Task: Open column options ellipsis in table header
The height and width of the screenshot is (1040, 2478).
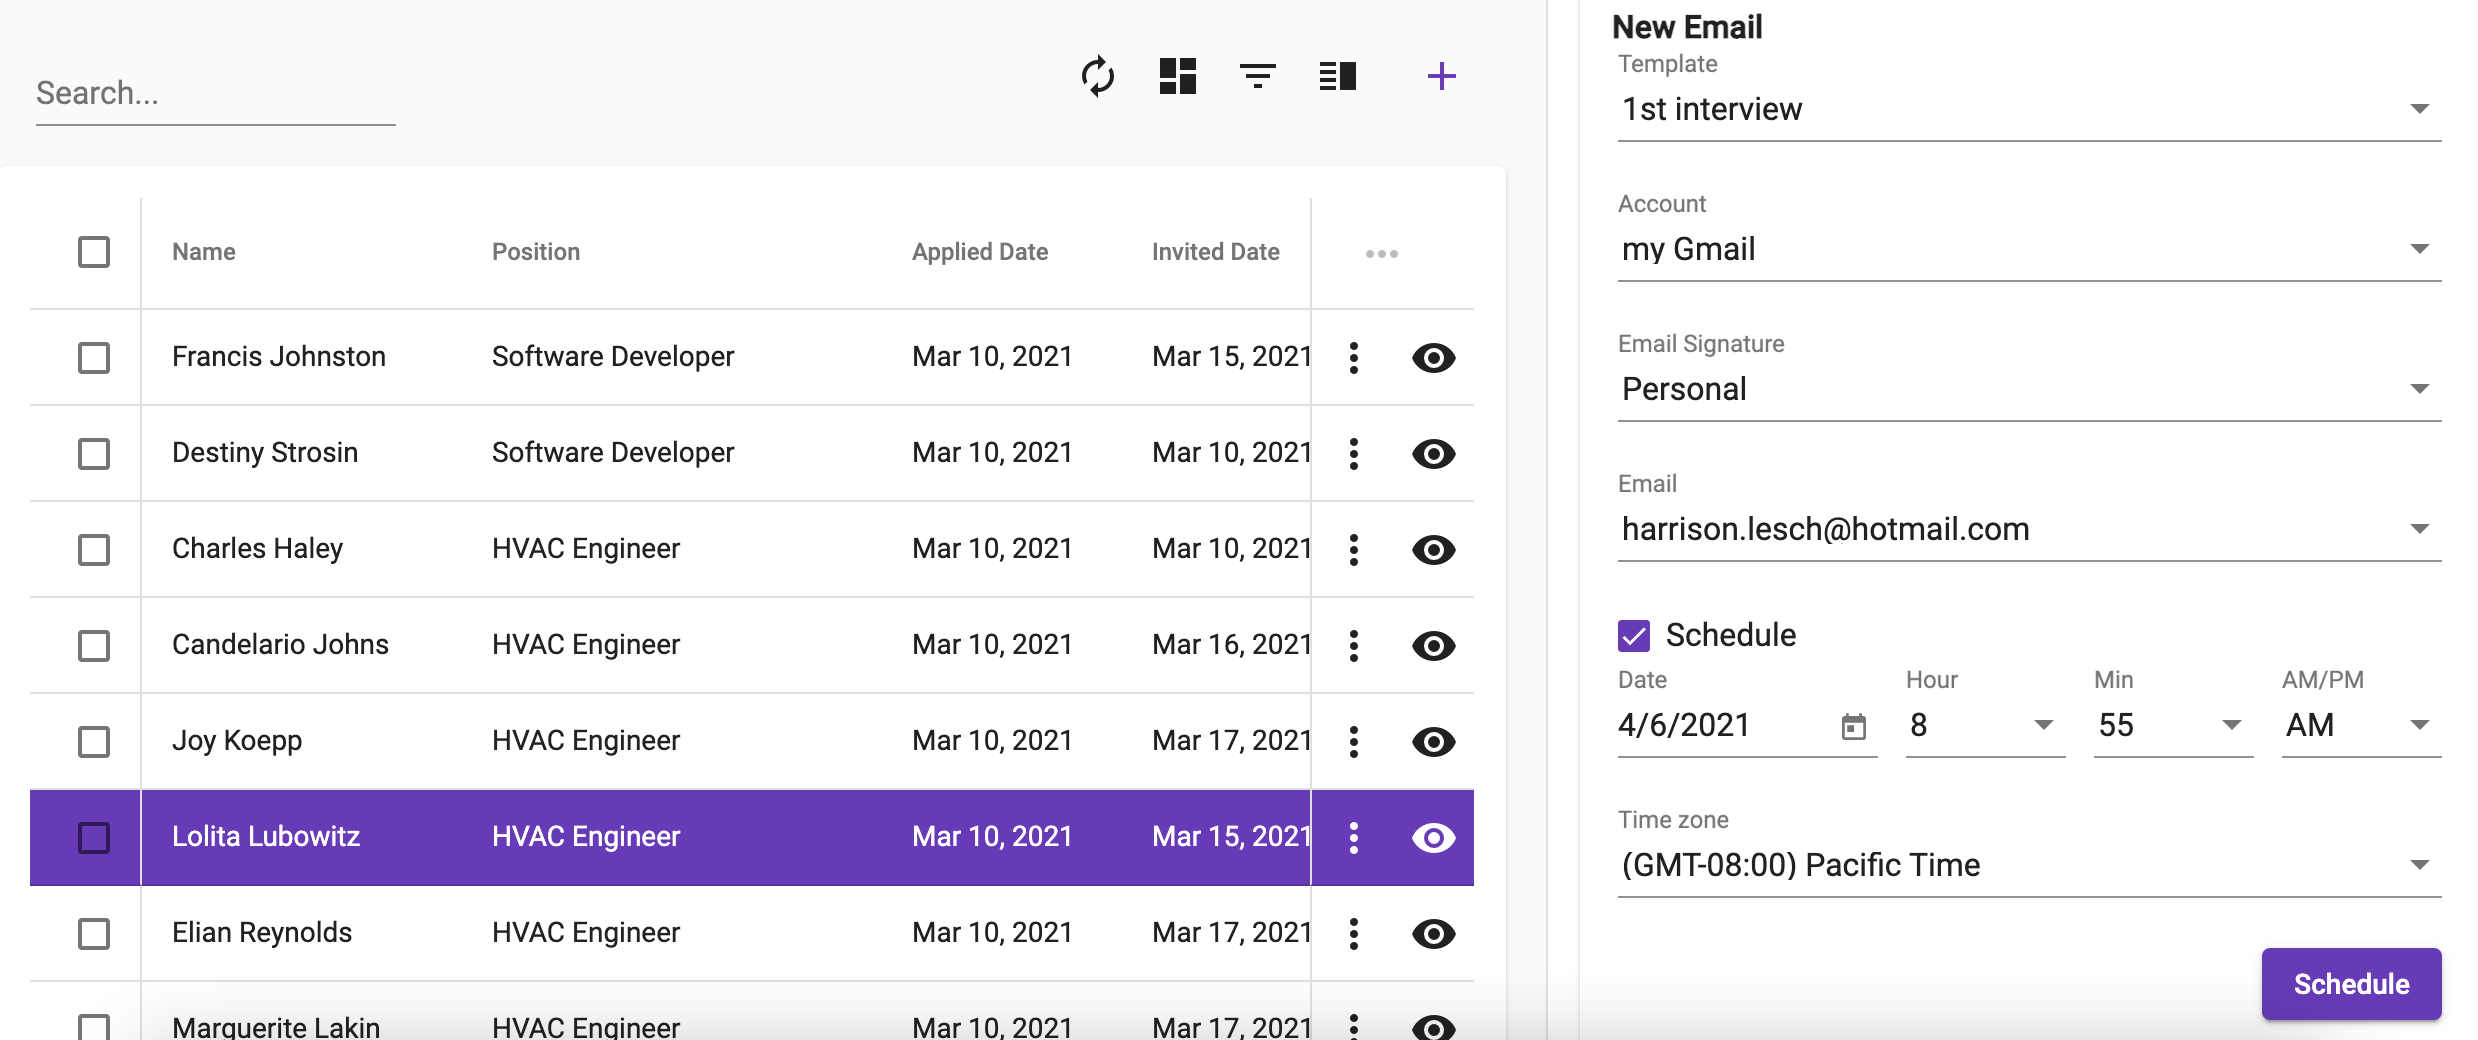Action: tap(1381, 254)
